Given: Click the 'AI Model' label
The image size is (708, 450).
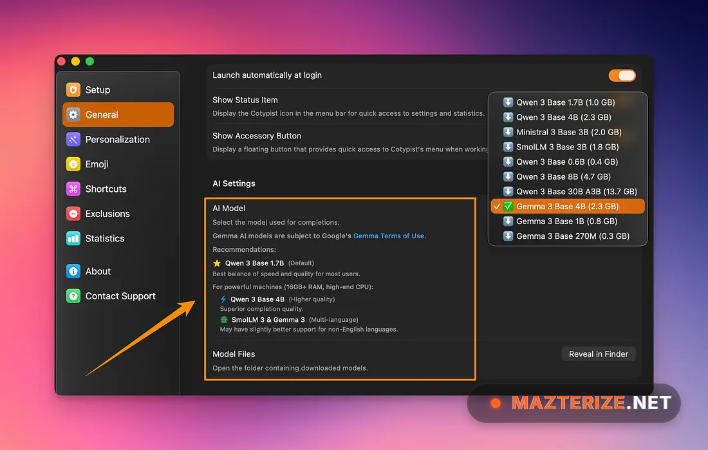Looking at the screenshot, I should [229, 208].
